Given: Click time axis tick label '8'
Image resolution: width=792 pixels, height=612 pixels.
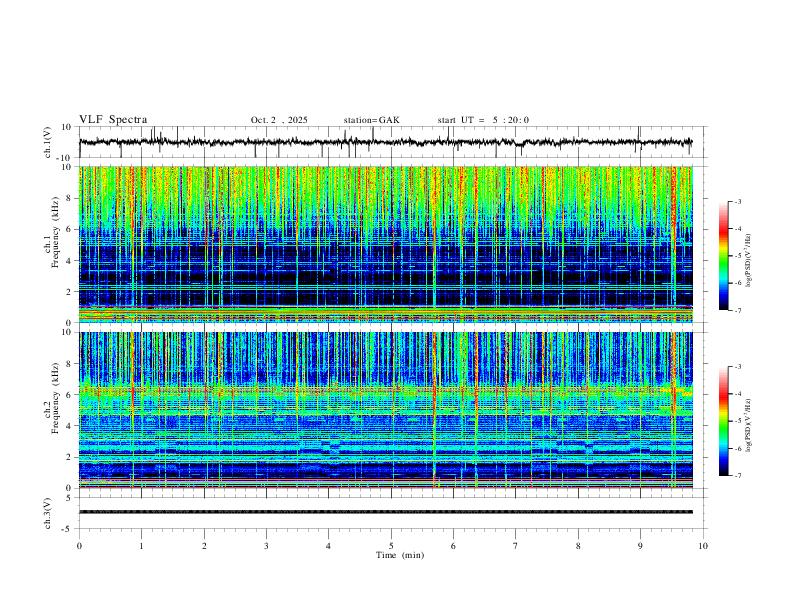Looking at the screenshot, I should (x=578, y=546).
